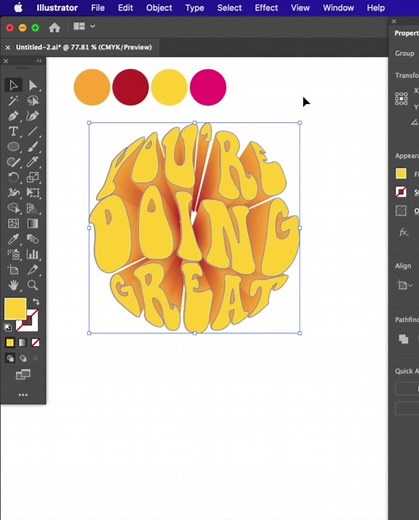Open the Window menu
The width and height of the screenshot is (419, 520).
point(338,8)
